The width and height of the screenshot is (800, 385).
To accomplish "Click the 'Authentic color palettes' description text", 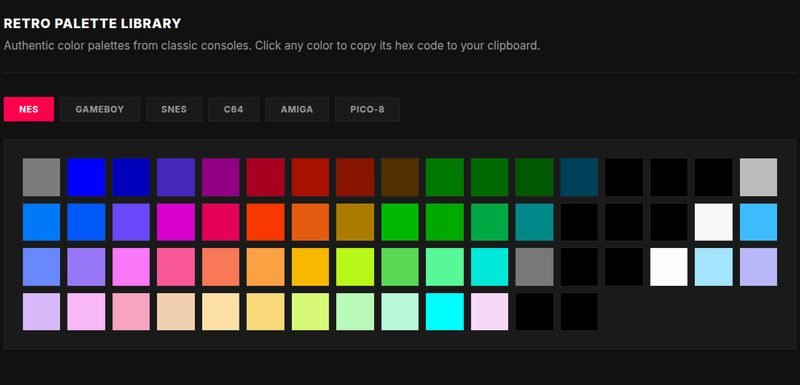I will [271, 45].
